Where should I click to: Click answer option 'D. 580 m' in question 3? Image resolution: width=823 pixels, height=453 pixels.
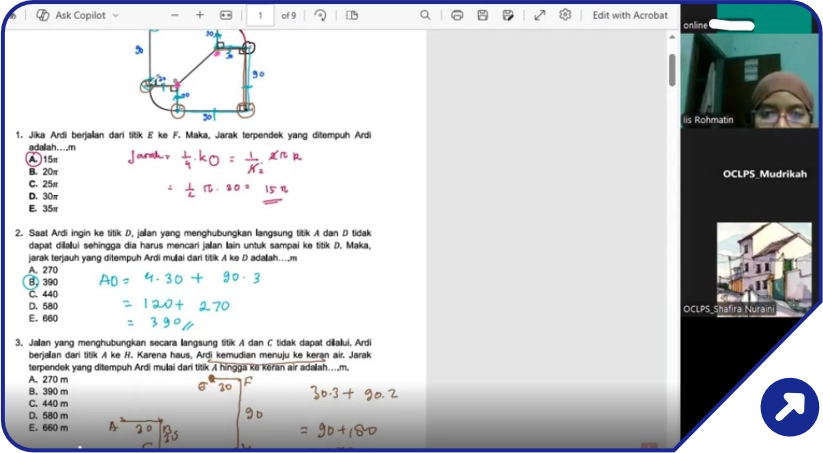pos(48,415)
